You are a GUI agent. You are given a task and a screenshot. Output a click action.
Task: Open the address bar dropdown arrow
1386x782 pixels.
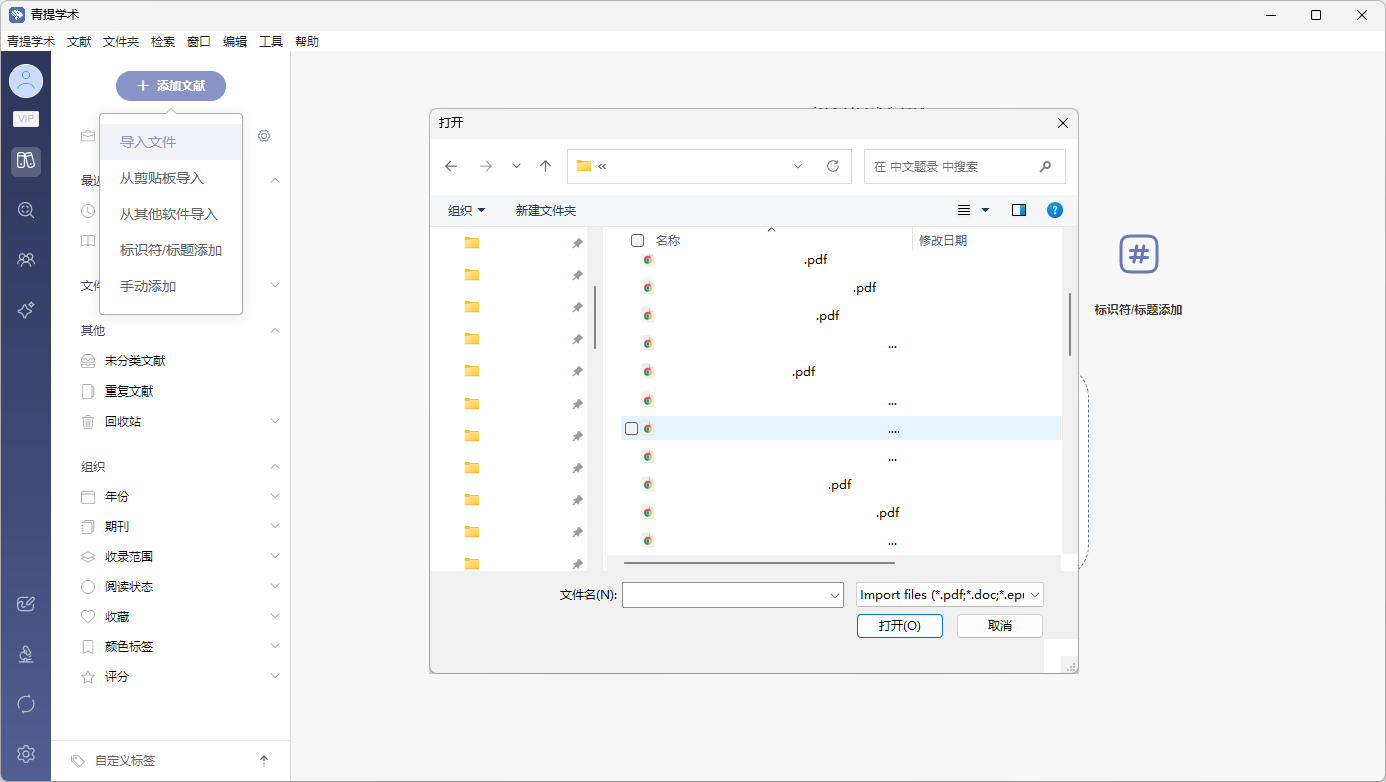pos(798,166)
